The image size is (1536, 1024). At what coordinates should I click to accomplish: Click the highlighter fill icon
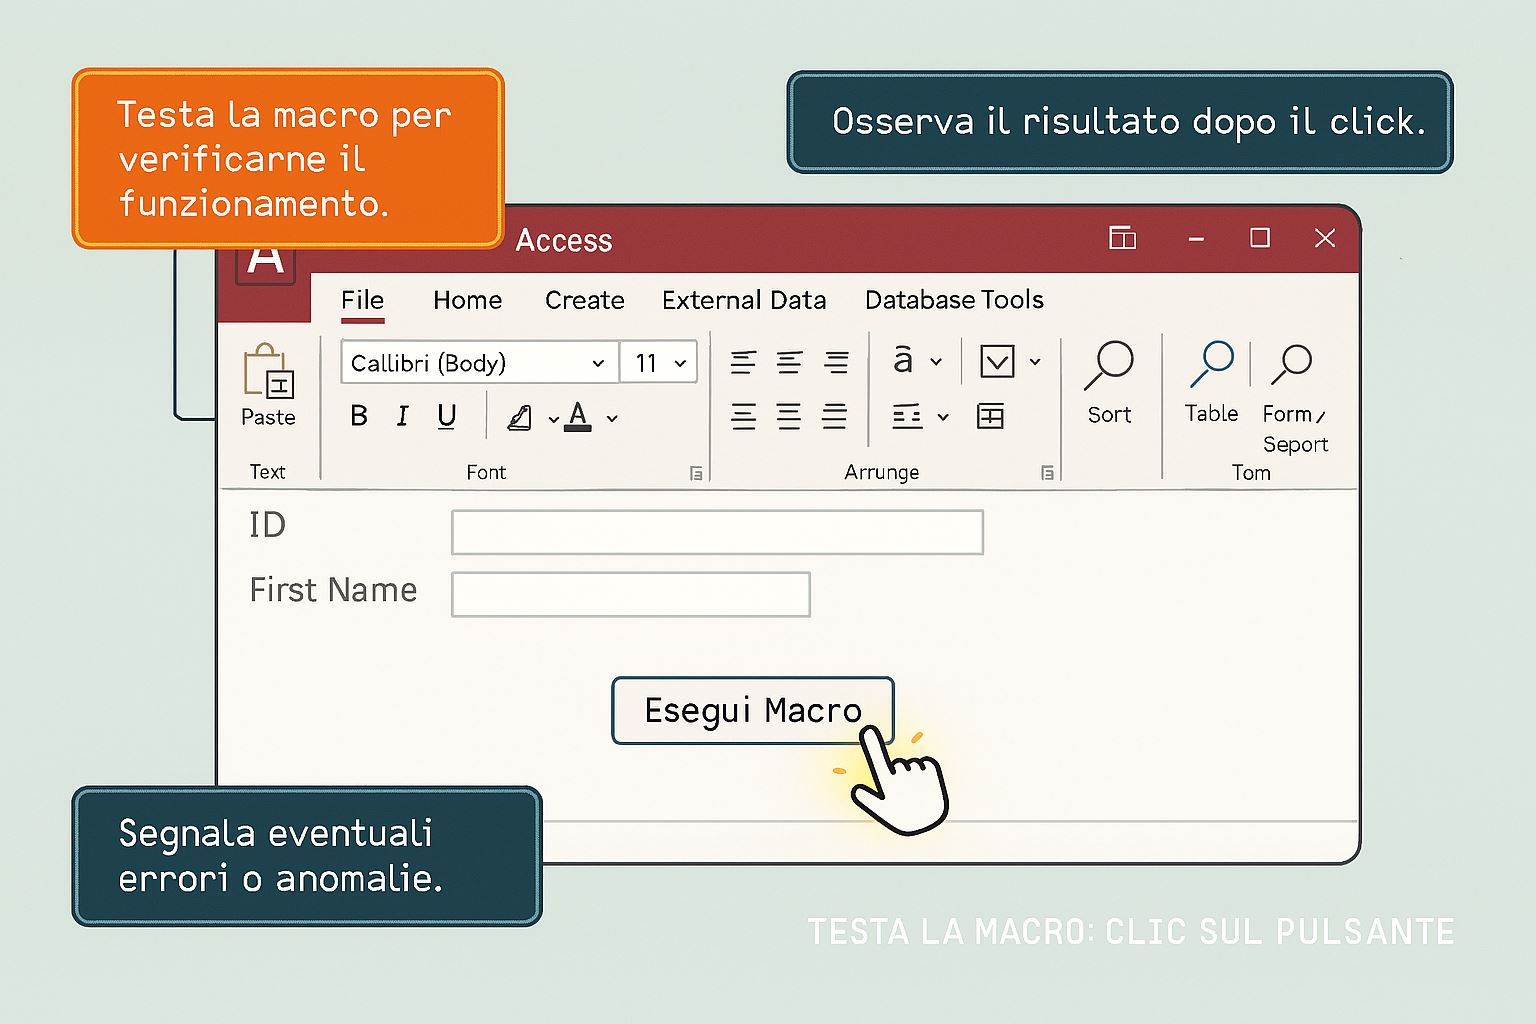[520, 417]
